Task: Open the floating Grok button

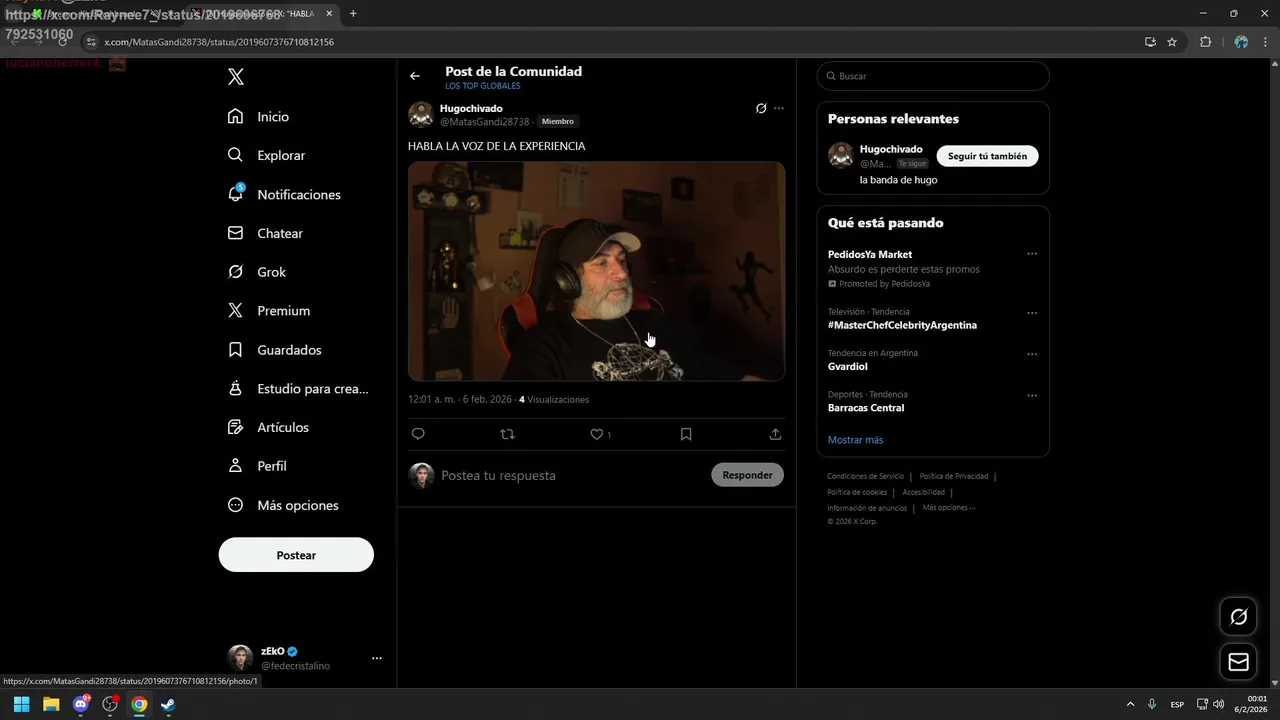Action: (x=1238, y=617)
